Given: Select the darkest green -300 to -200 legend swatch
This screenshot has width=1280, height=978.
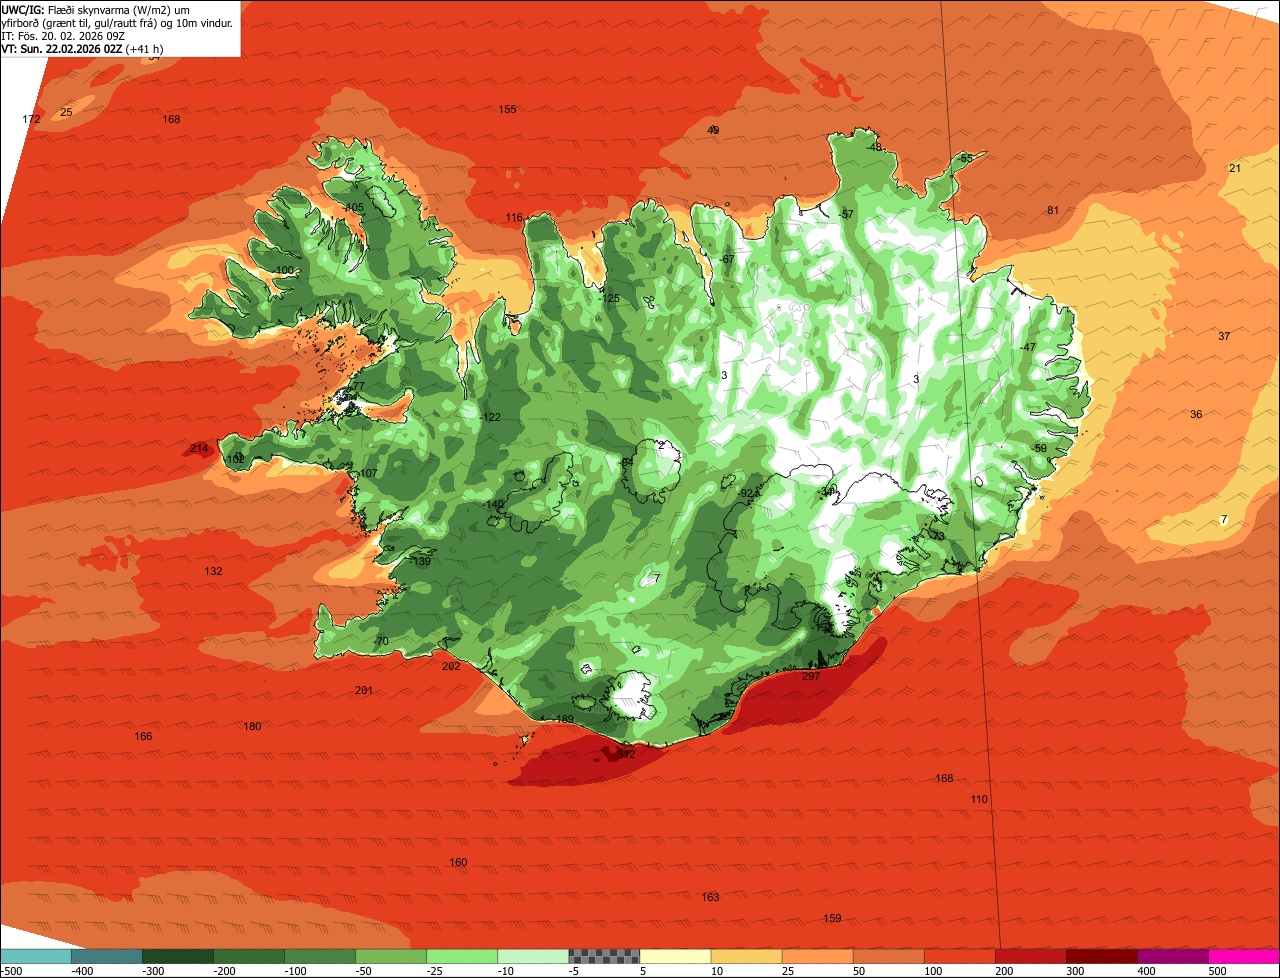Looking at the screenshot, I should (x=178, y=956).
